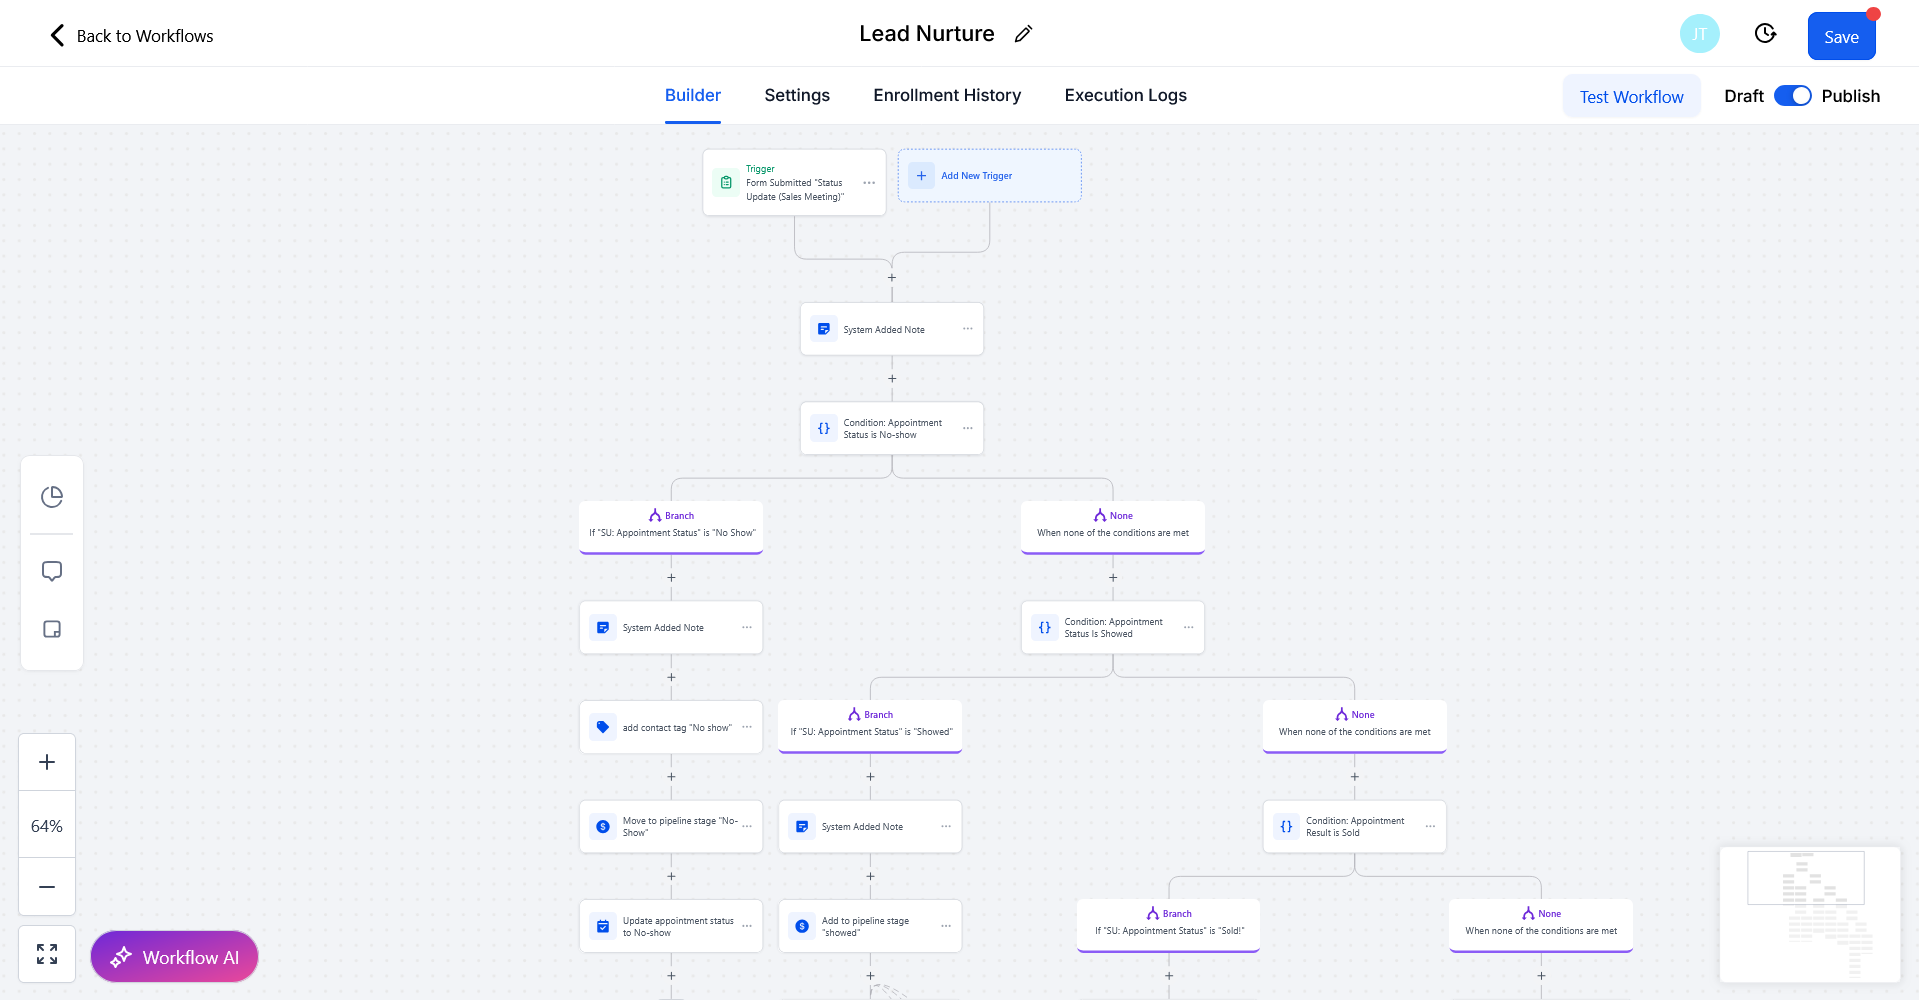The width and height of the screenshot is (1920, 1000).
Task: Add a sticky note from side panel
Action: pyautogui.click(x=52, y=629)
